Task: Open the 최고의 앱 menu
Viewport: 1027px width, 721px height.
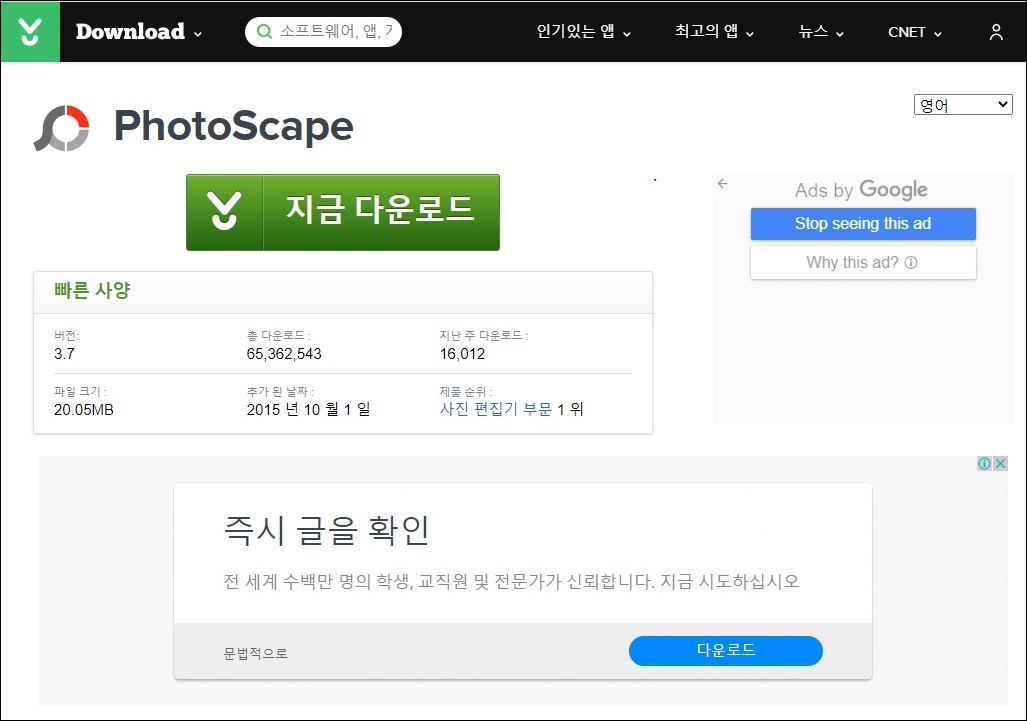Action: [715, 31]
